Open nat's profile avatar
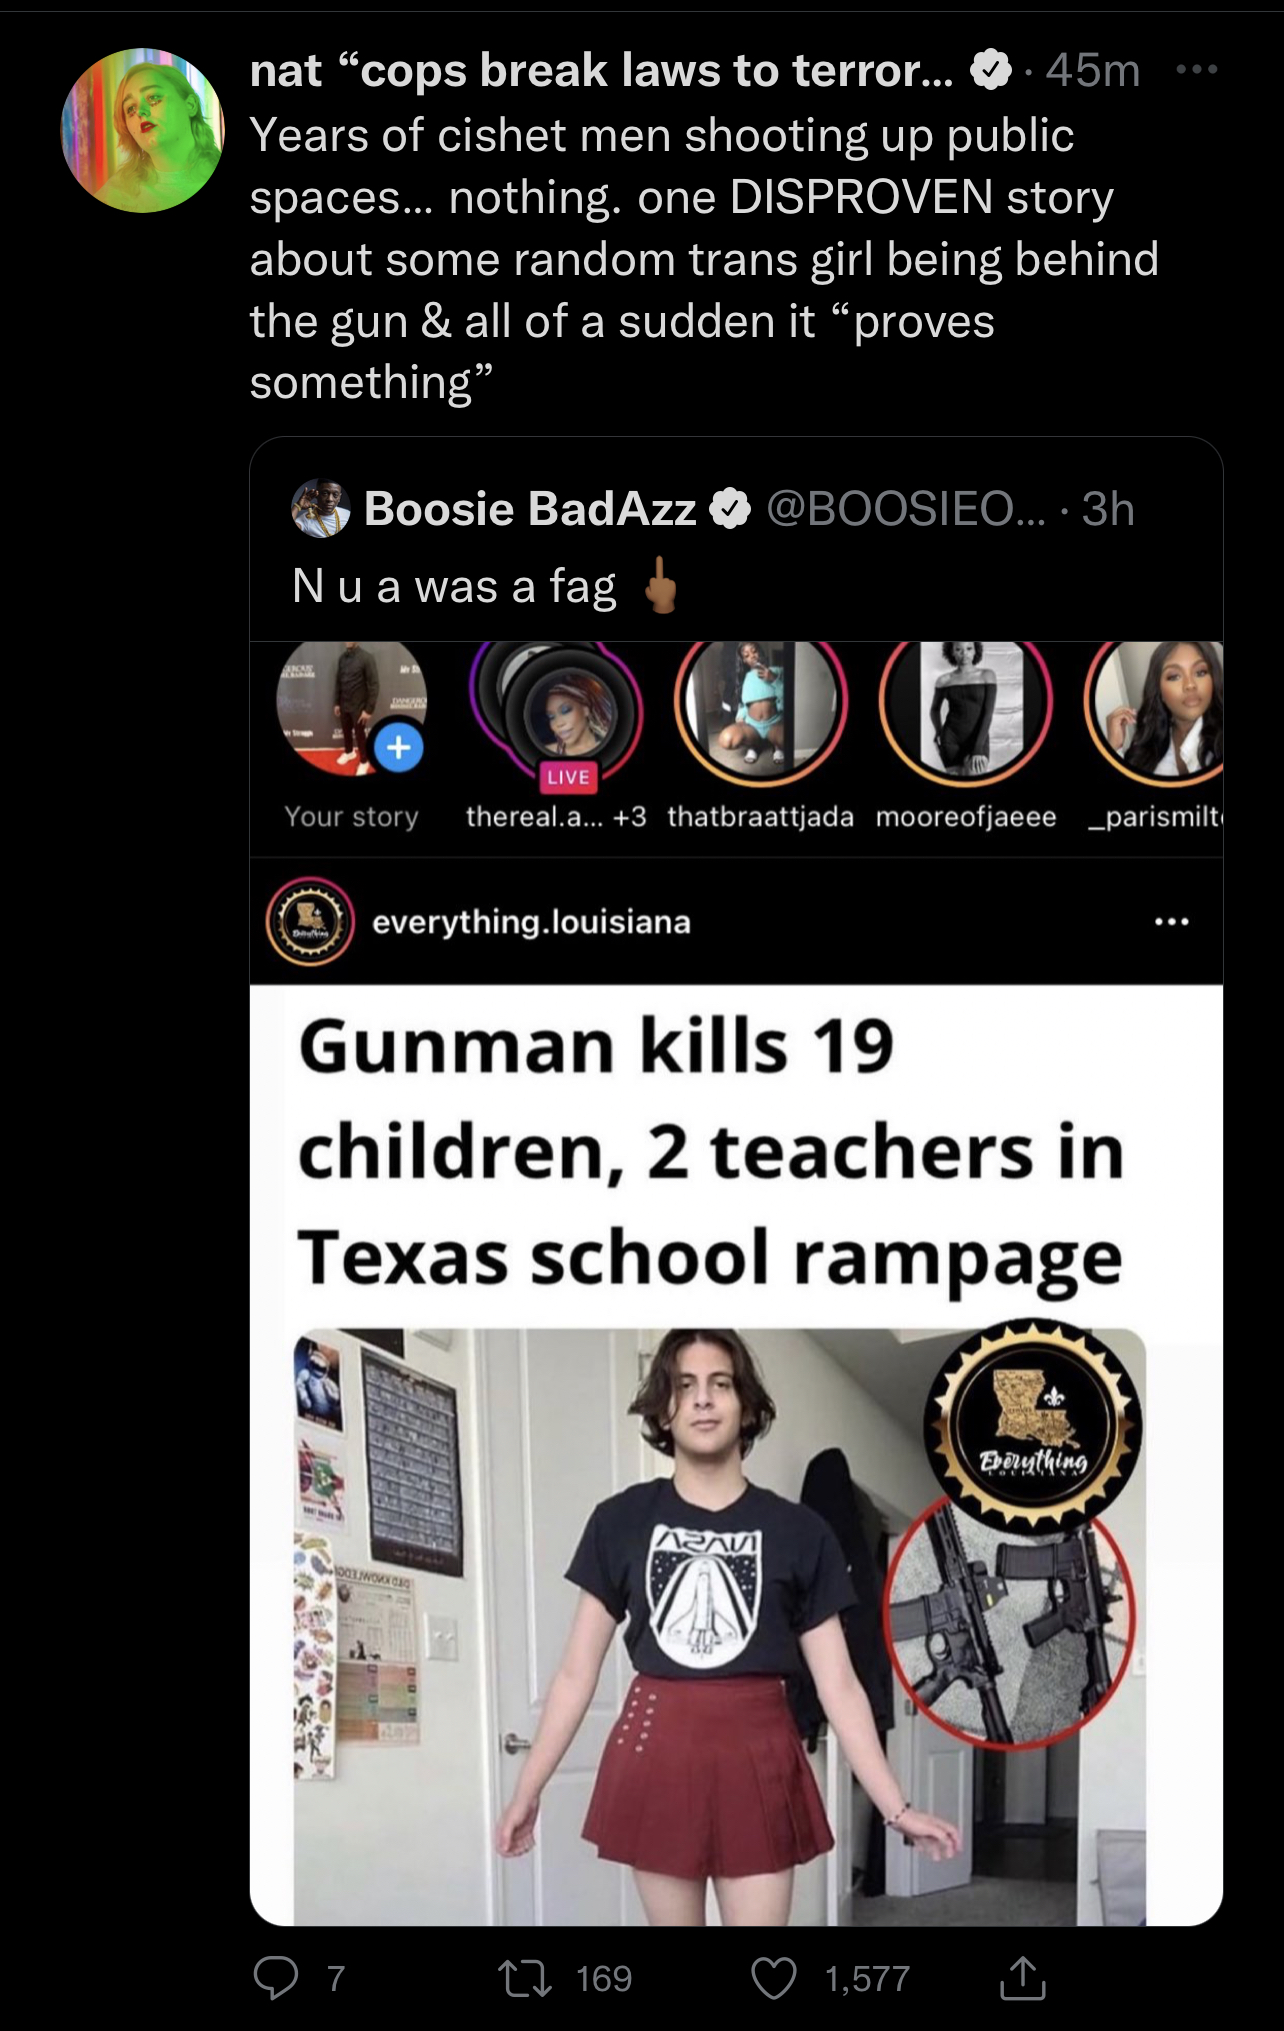This screenshot has height=2031, width=1284. pos(143,130)
